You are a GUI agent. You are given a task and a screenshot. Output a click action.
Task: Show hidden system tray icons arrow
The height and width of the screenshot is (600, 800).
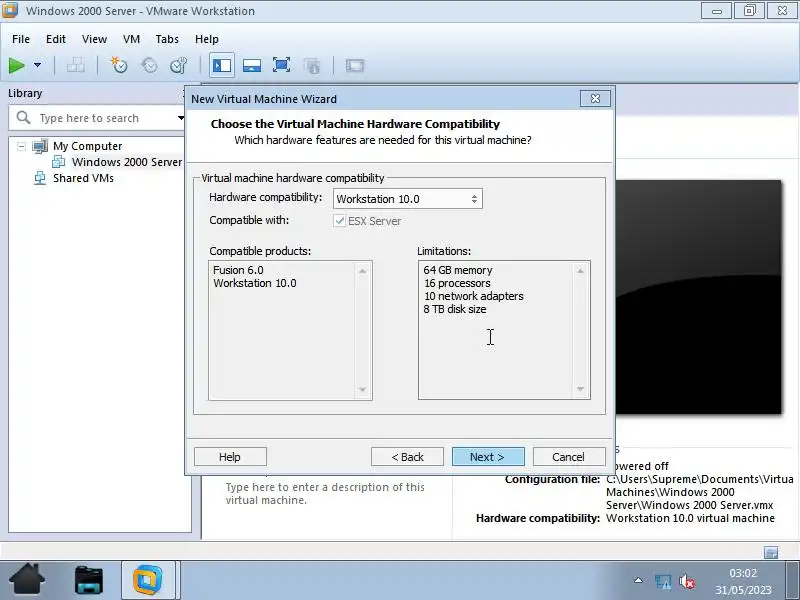638,580
